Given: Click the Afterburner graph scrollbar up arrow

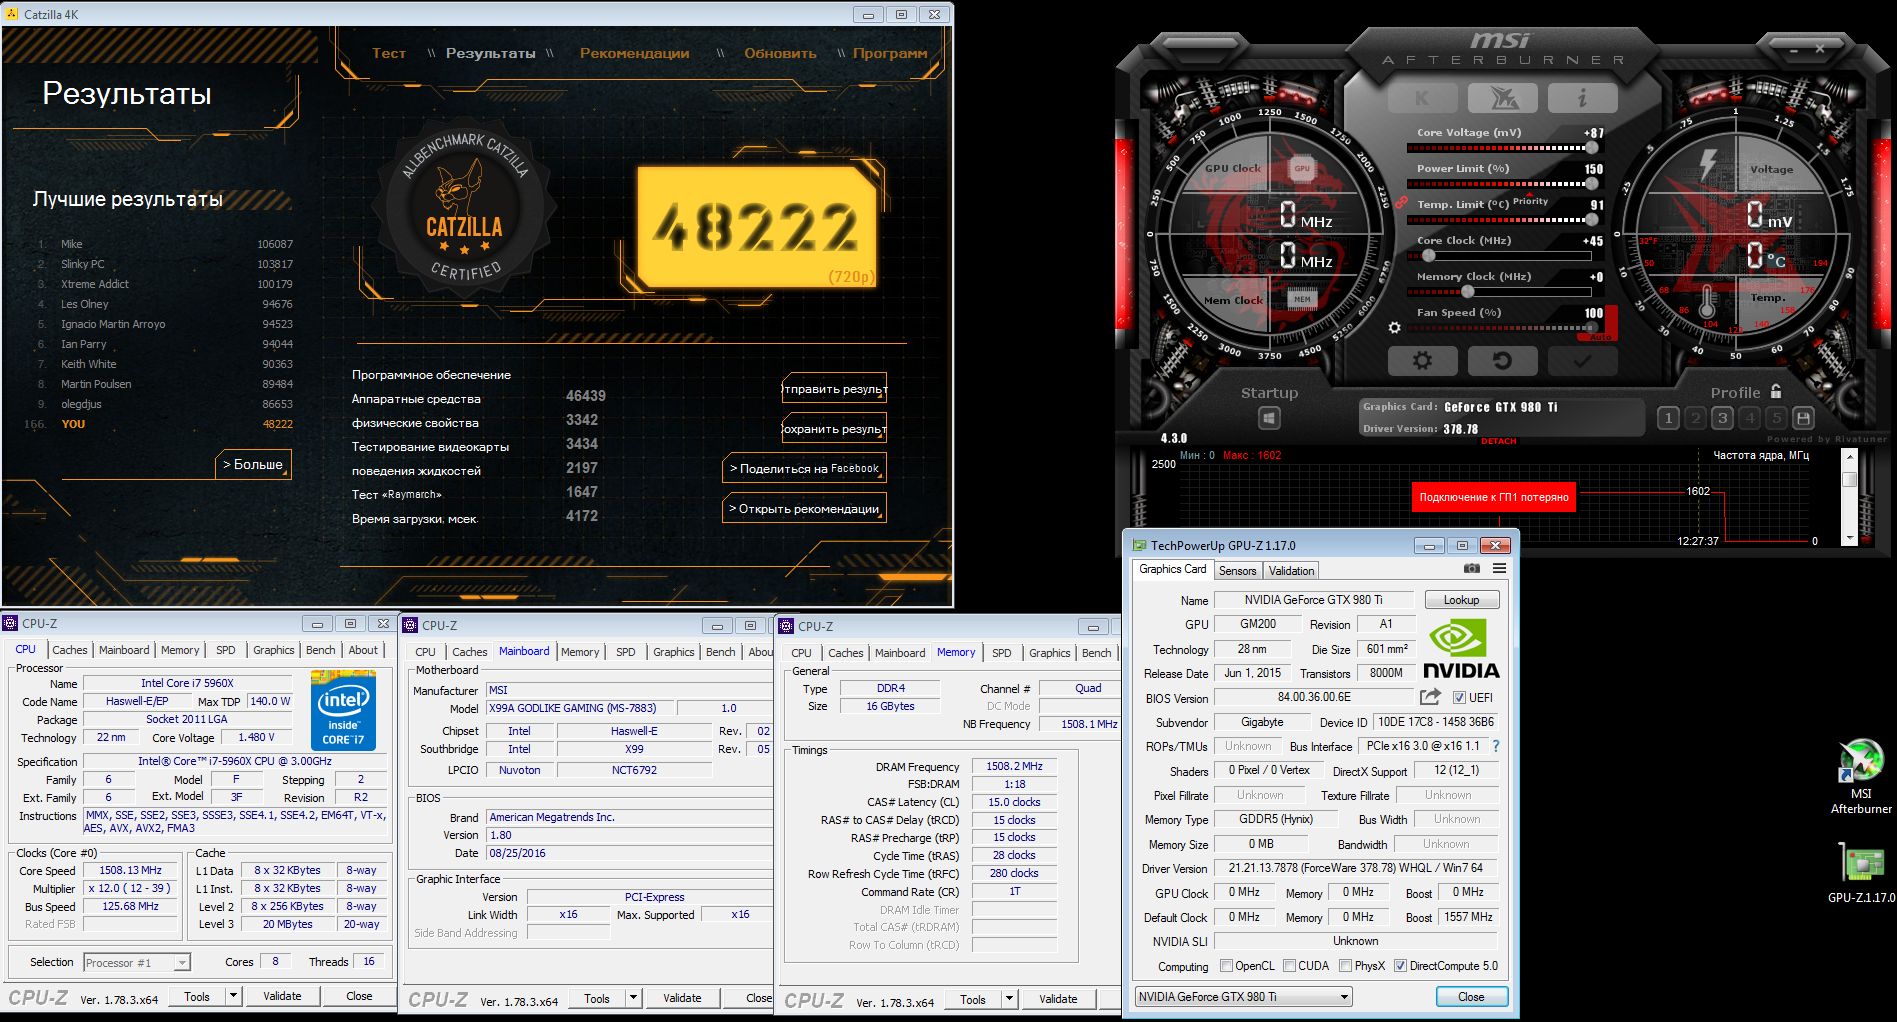Looking at the screenshot, I should point(1849,457).
